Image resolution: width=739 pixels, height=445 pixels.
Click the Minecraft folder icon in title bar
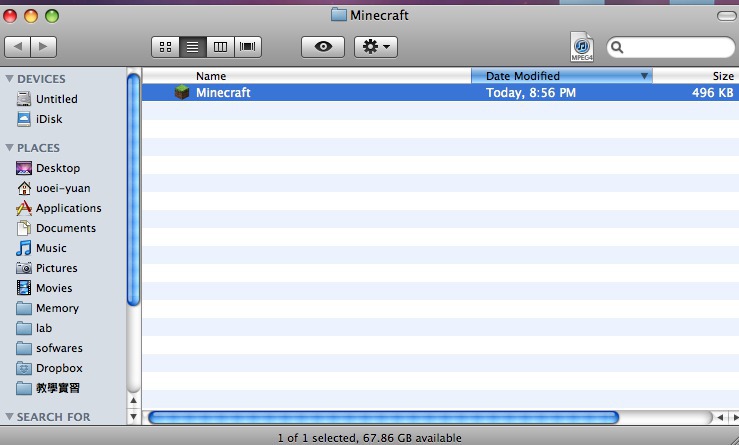click(x=338, y=15)
